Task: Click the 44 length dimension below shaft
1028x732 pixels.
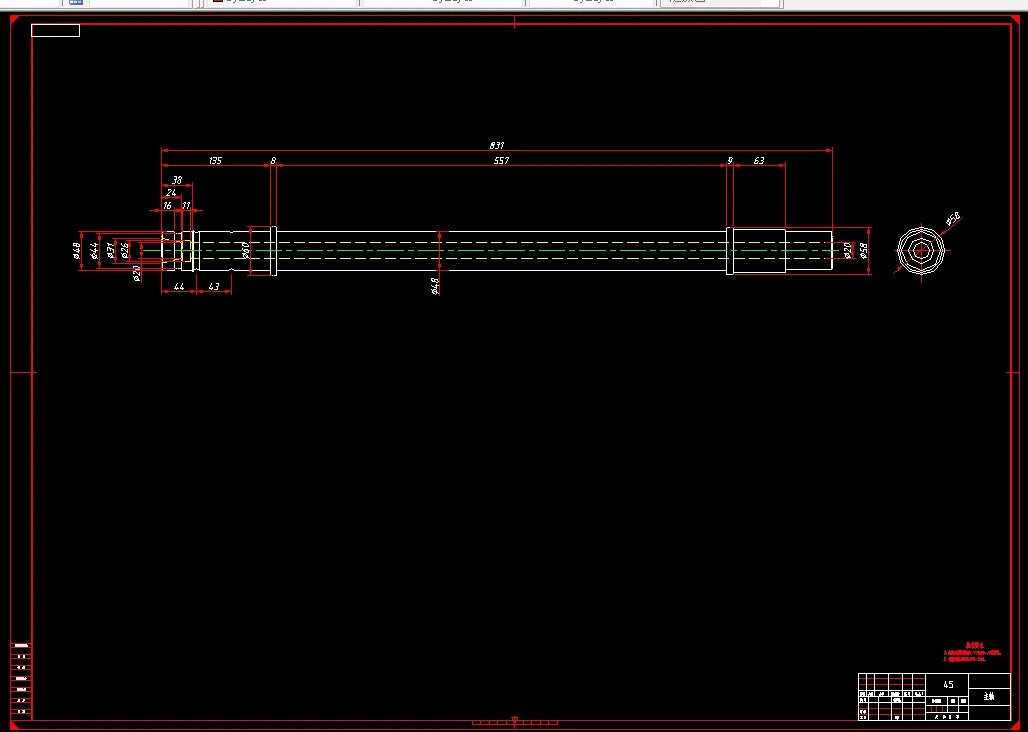Action: point(178,287)
